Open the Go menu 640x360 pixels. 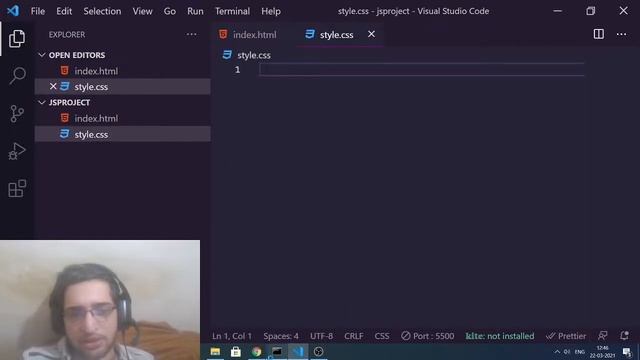(170, 11)
